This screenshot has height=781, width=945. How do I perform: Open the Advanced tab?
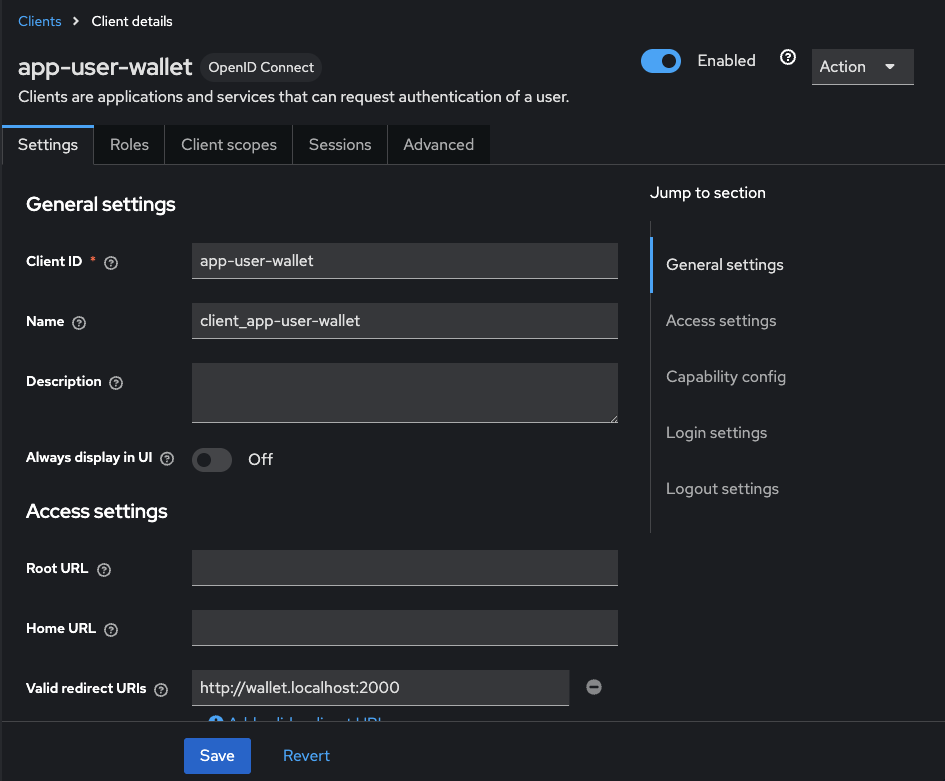point(438,144)
